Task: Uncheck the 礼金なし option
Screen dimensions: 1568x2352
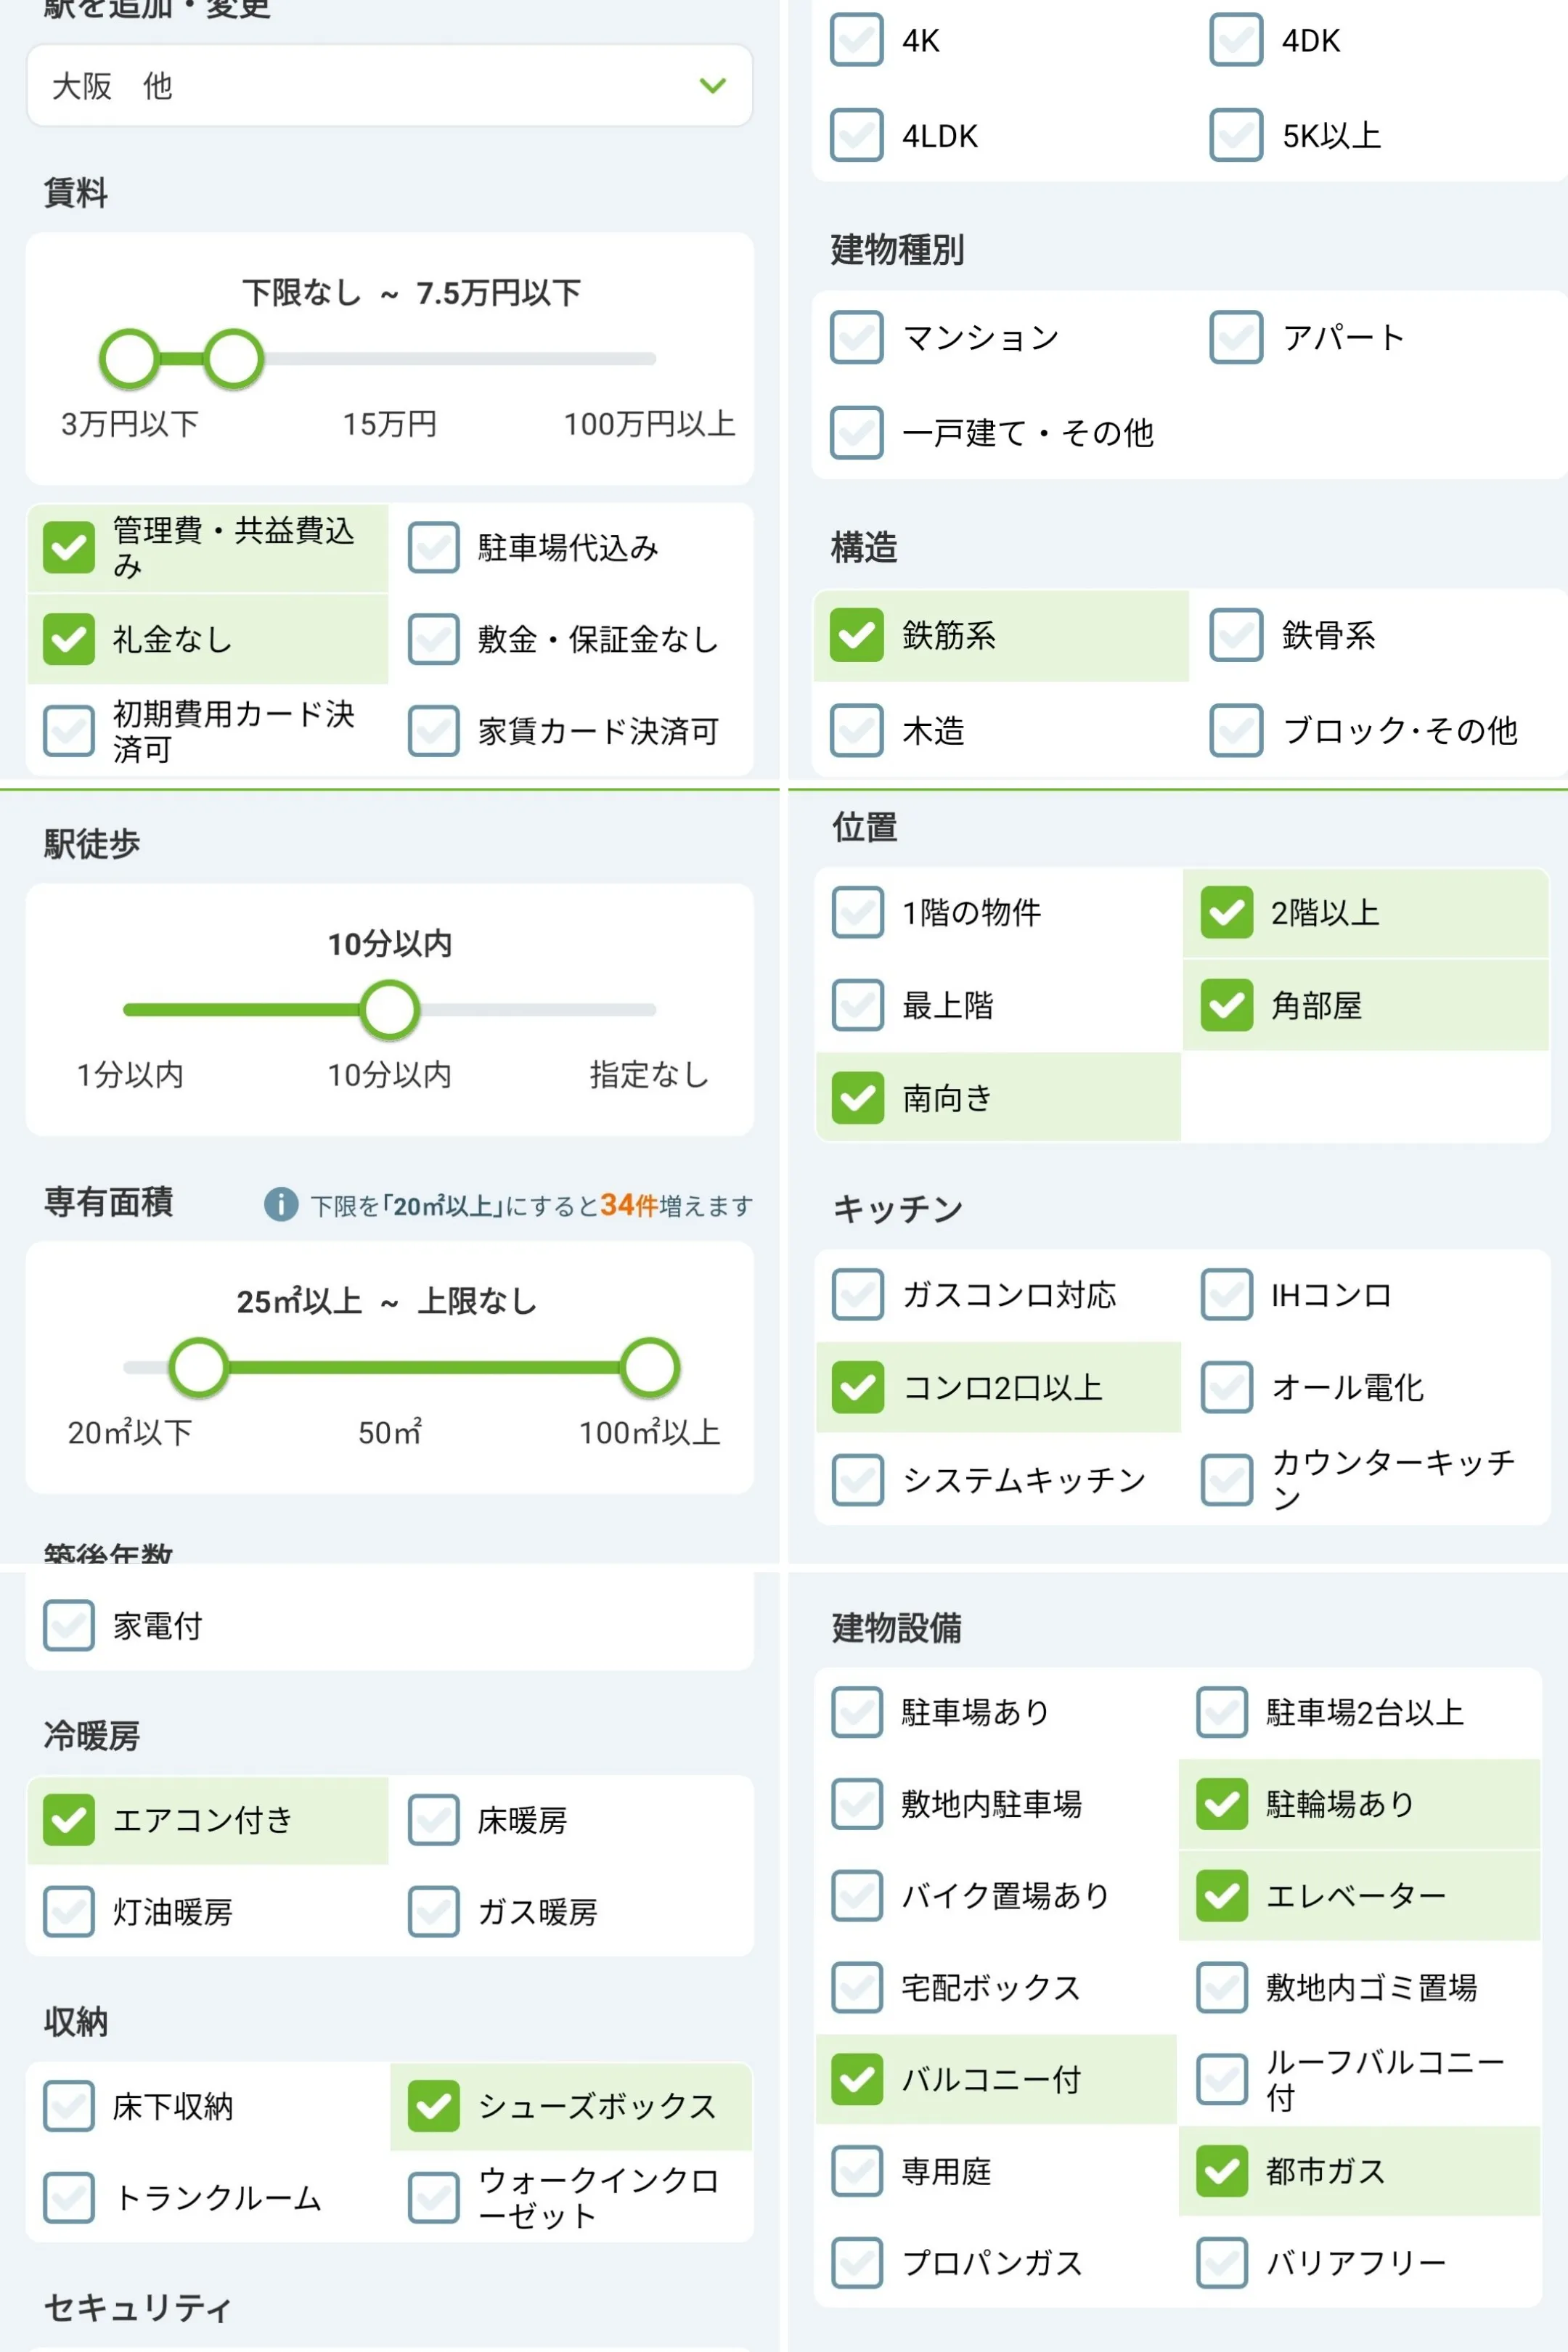Action: pyautogui.click(x=69, y=639)
